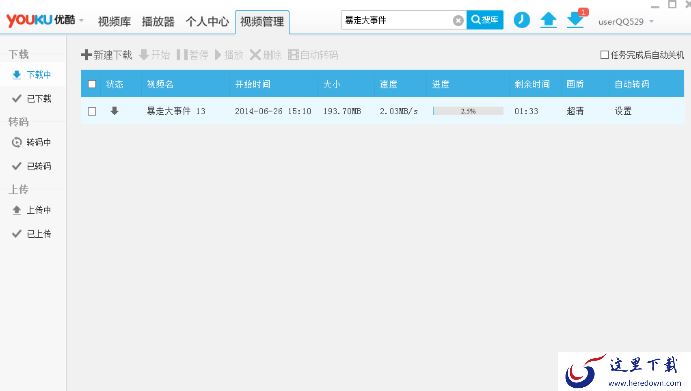Open the history clock icon

point(521,20)
